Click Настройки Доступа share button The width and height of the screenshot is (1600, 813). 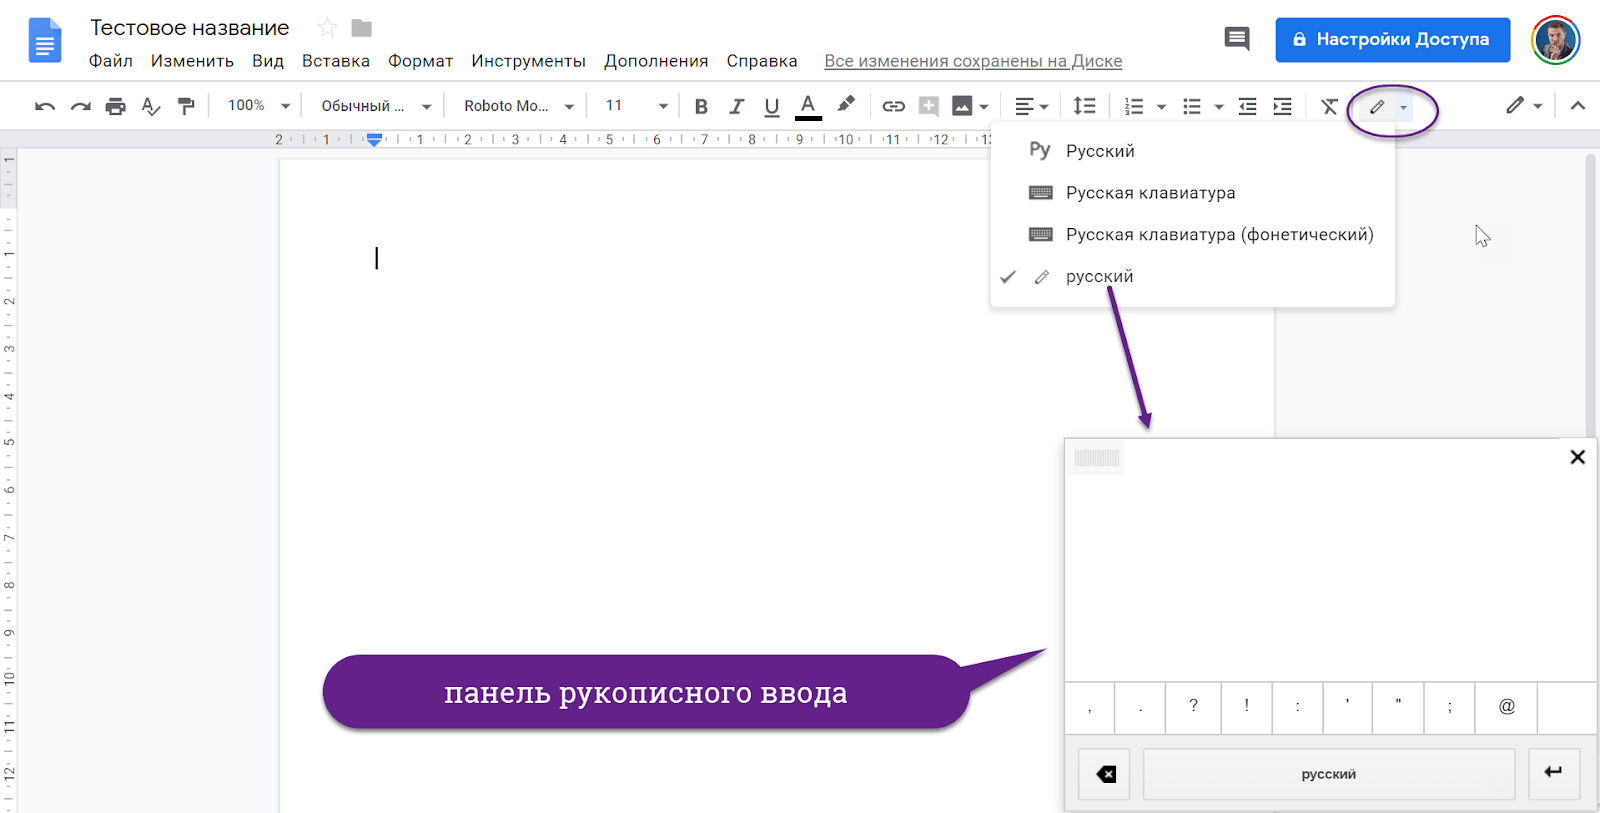(x=1393, y=40)
